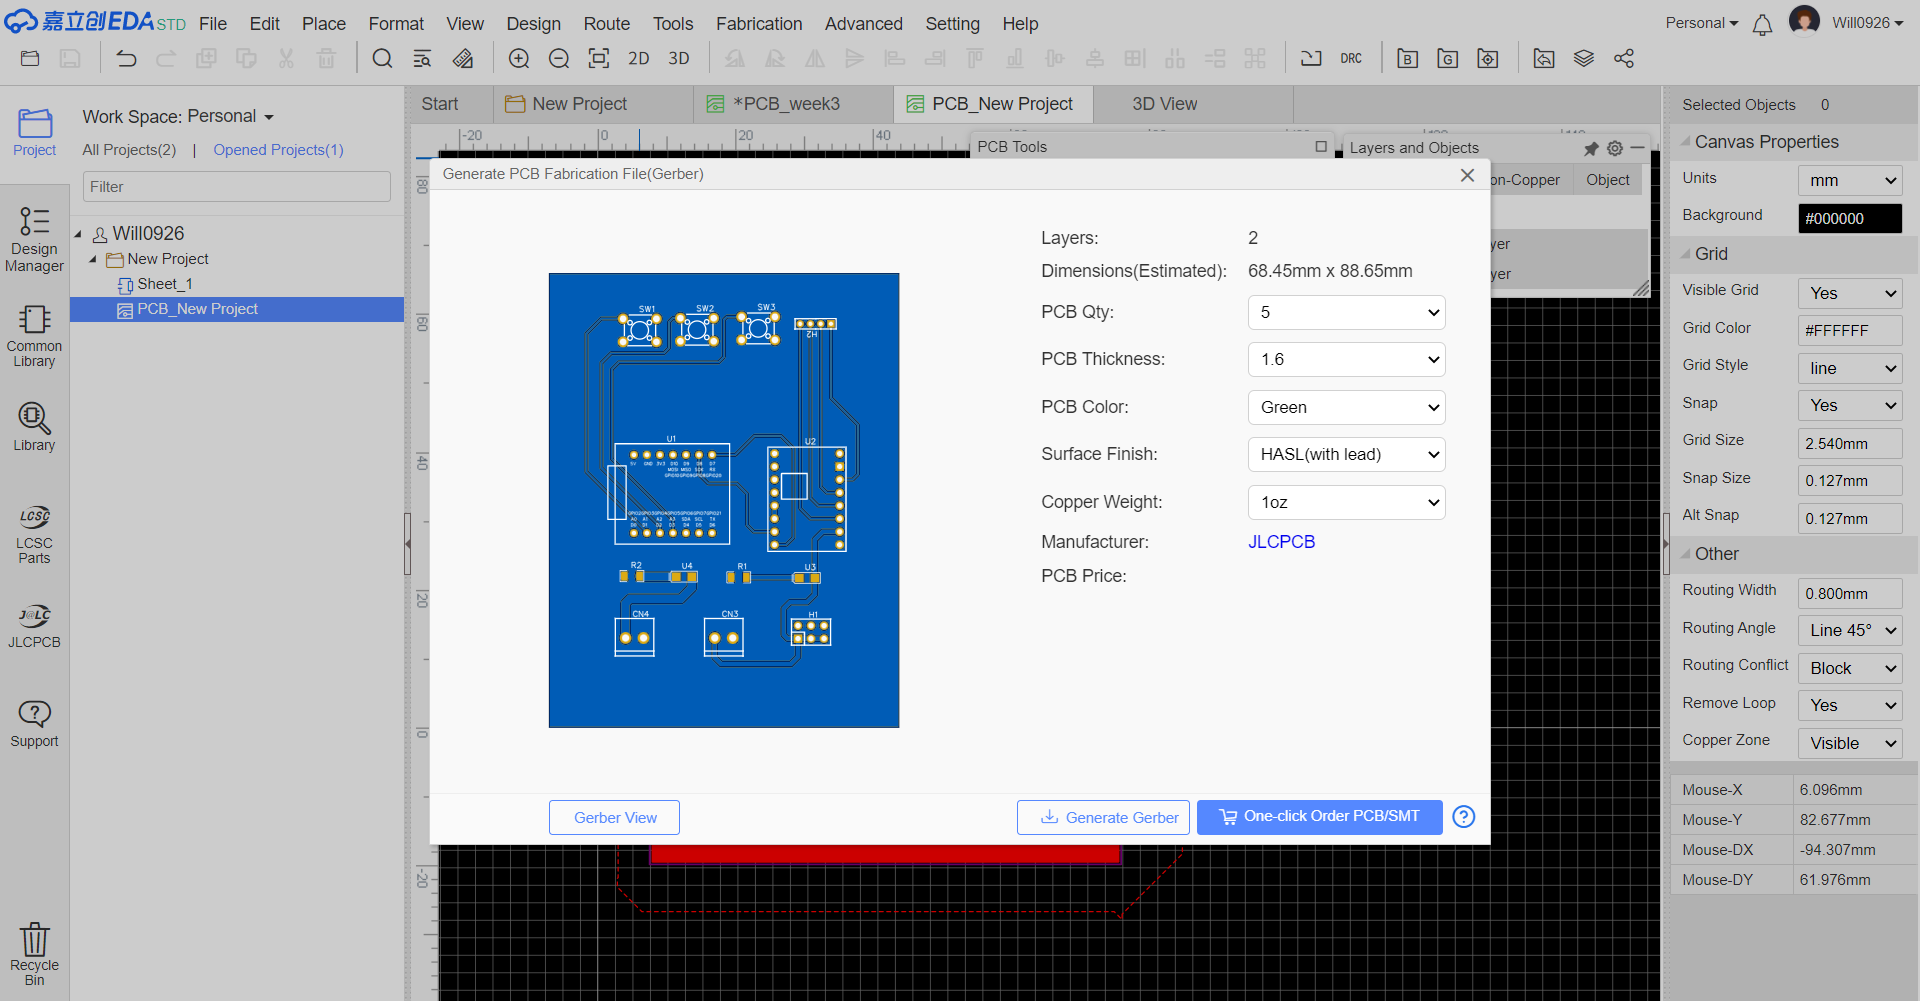Click the Background color #000000 swatch
This screenshot has height=1001, width=1920.
(1849, 218)
